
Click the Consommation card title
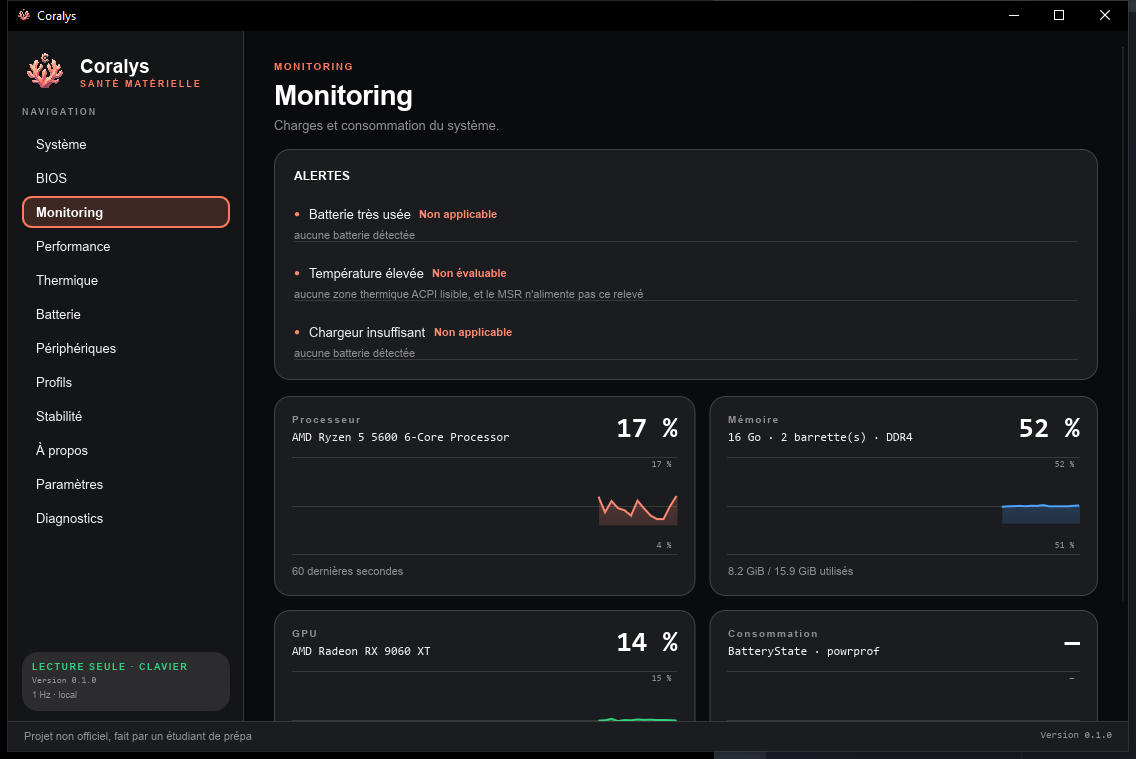(772, 634)
